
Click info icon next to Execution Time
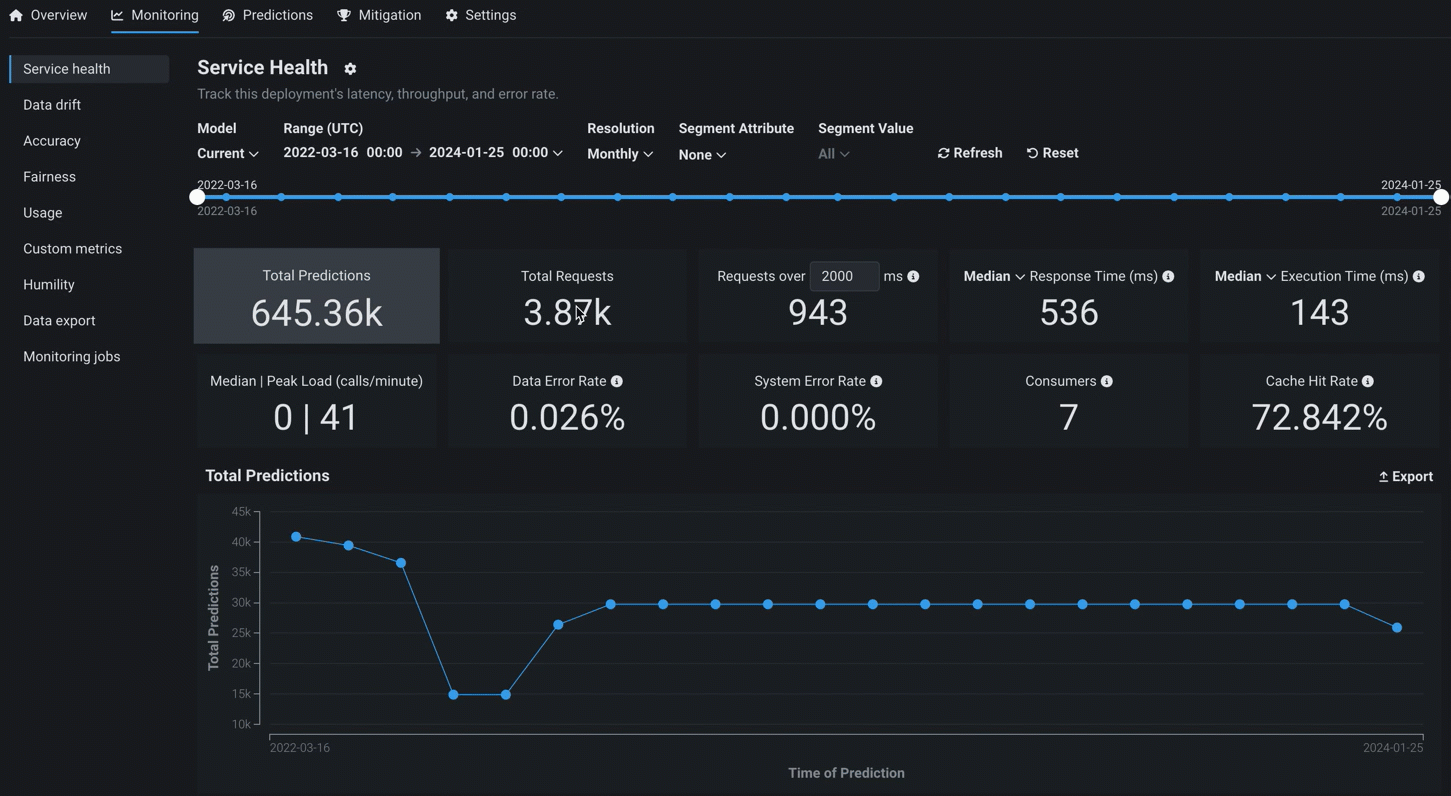[1419, 276]
